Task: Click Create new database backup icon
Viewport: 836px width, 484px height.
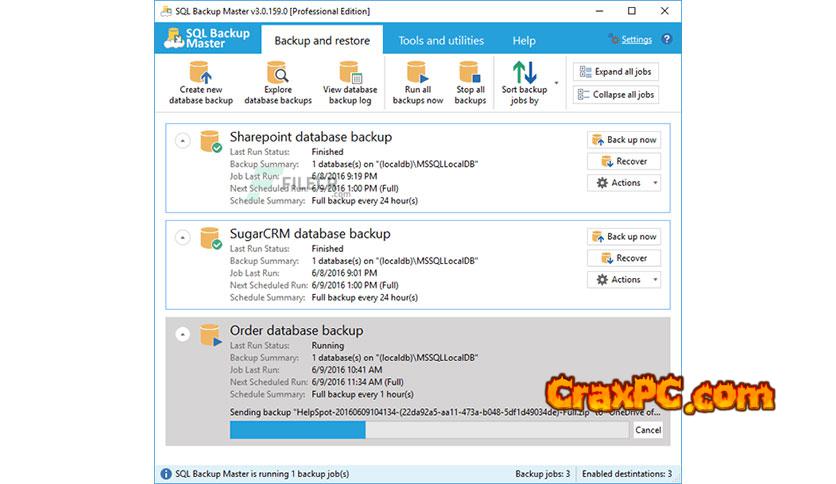Action: 200,72
